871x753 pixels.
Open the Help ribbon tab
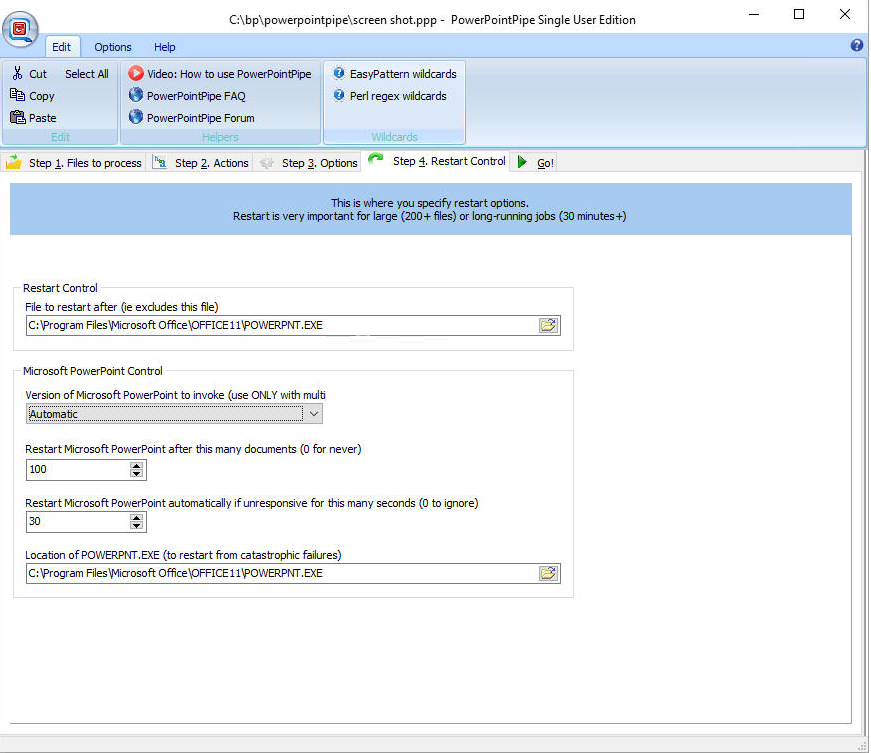click(x=164, y=47)
